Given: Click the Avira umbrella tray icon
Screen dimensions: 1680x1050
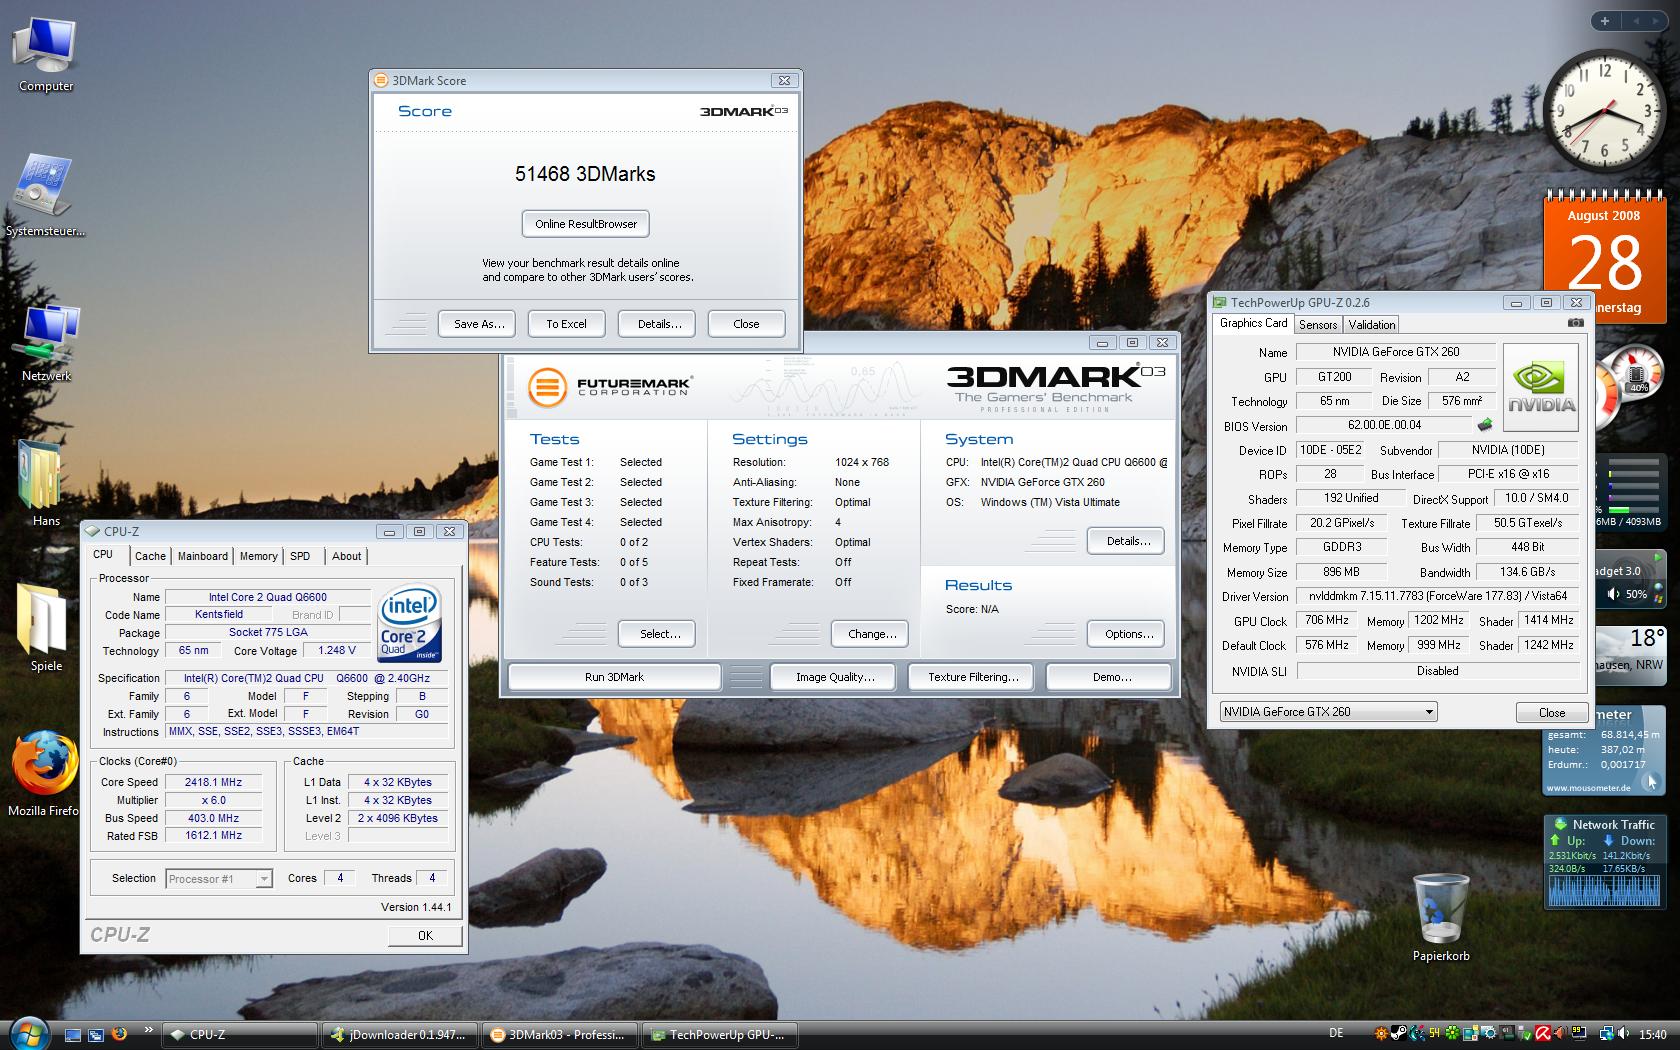Looking at the screenshot, I should pyautogui.click(x=1543, y=1035).
